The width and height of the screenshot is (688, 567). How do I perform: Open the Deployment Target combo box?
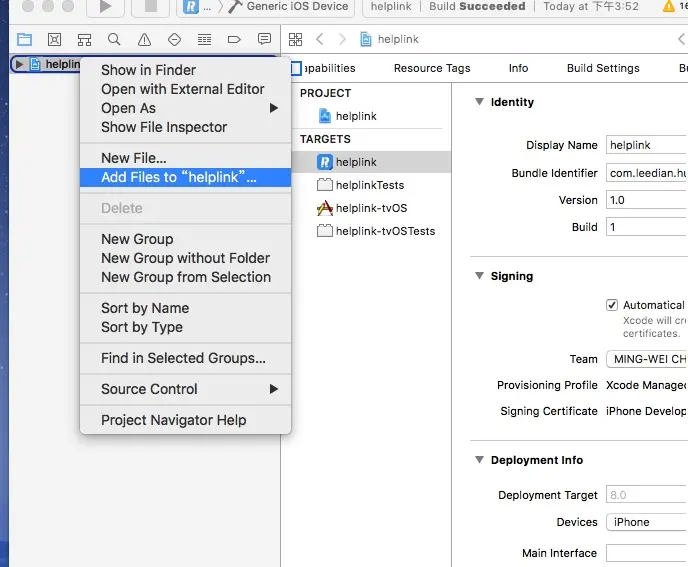pos(647,495)
